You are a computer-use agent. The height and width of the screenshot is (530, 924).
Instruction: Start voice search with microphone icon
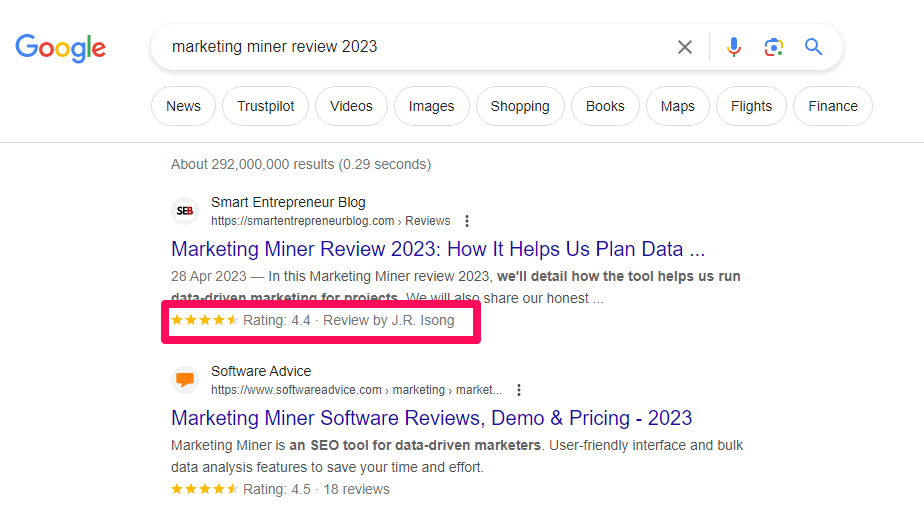click(x=734, y=47)
